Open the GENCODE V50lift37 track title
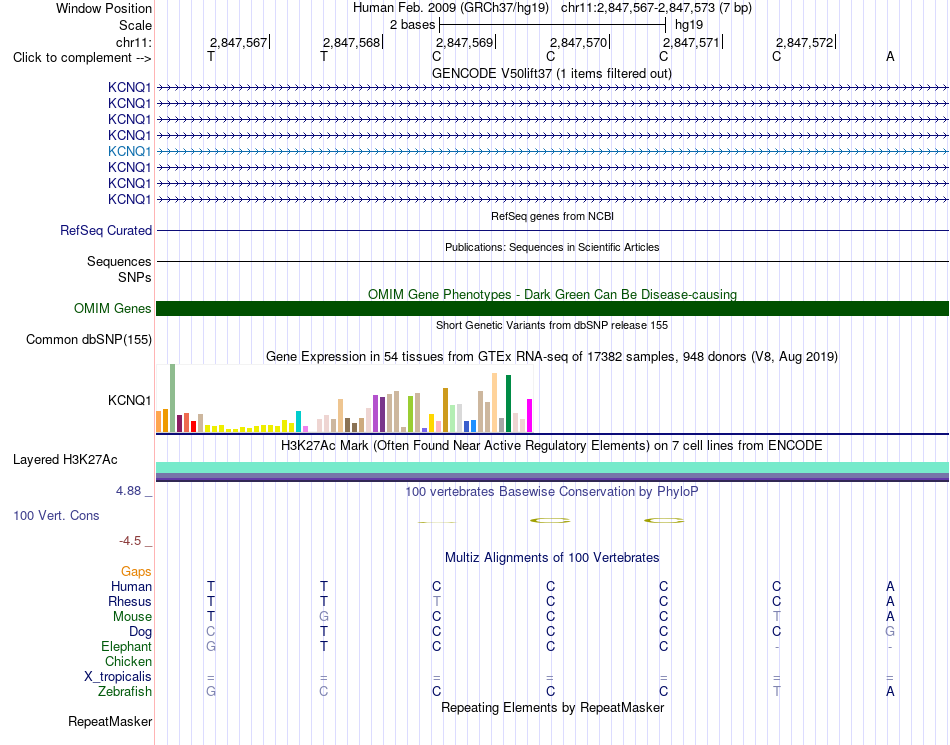Viewport: 950px width, 745px height. pyautogui.click(x=551, y=73)
